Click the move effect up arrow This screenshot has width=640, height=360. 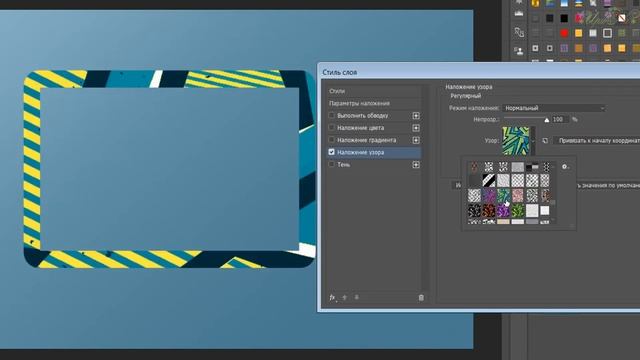[344, 298]
